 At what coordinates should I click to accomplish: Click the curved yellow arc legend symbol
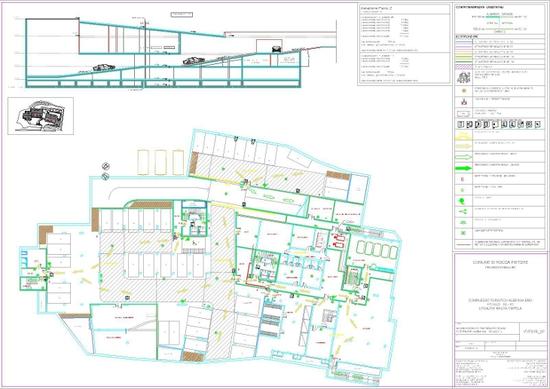[x=463, y=136]
